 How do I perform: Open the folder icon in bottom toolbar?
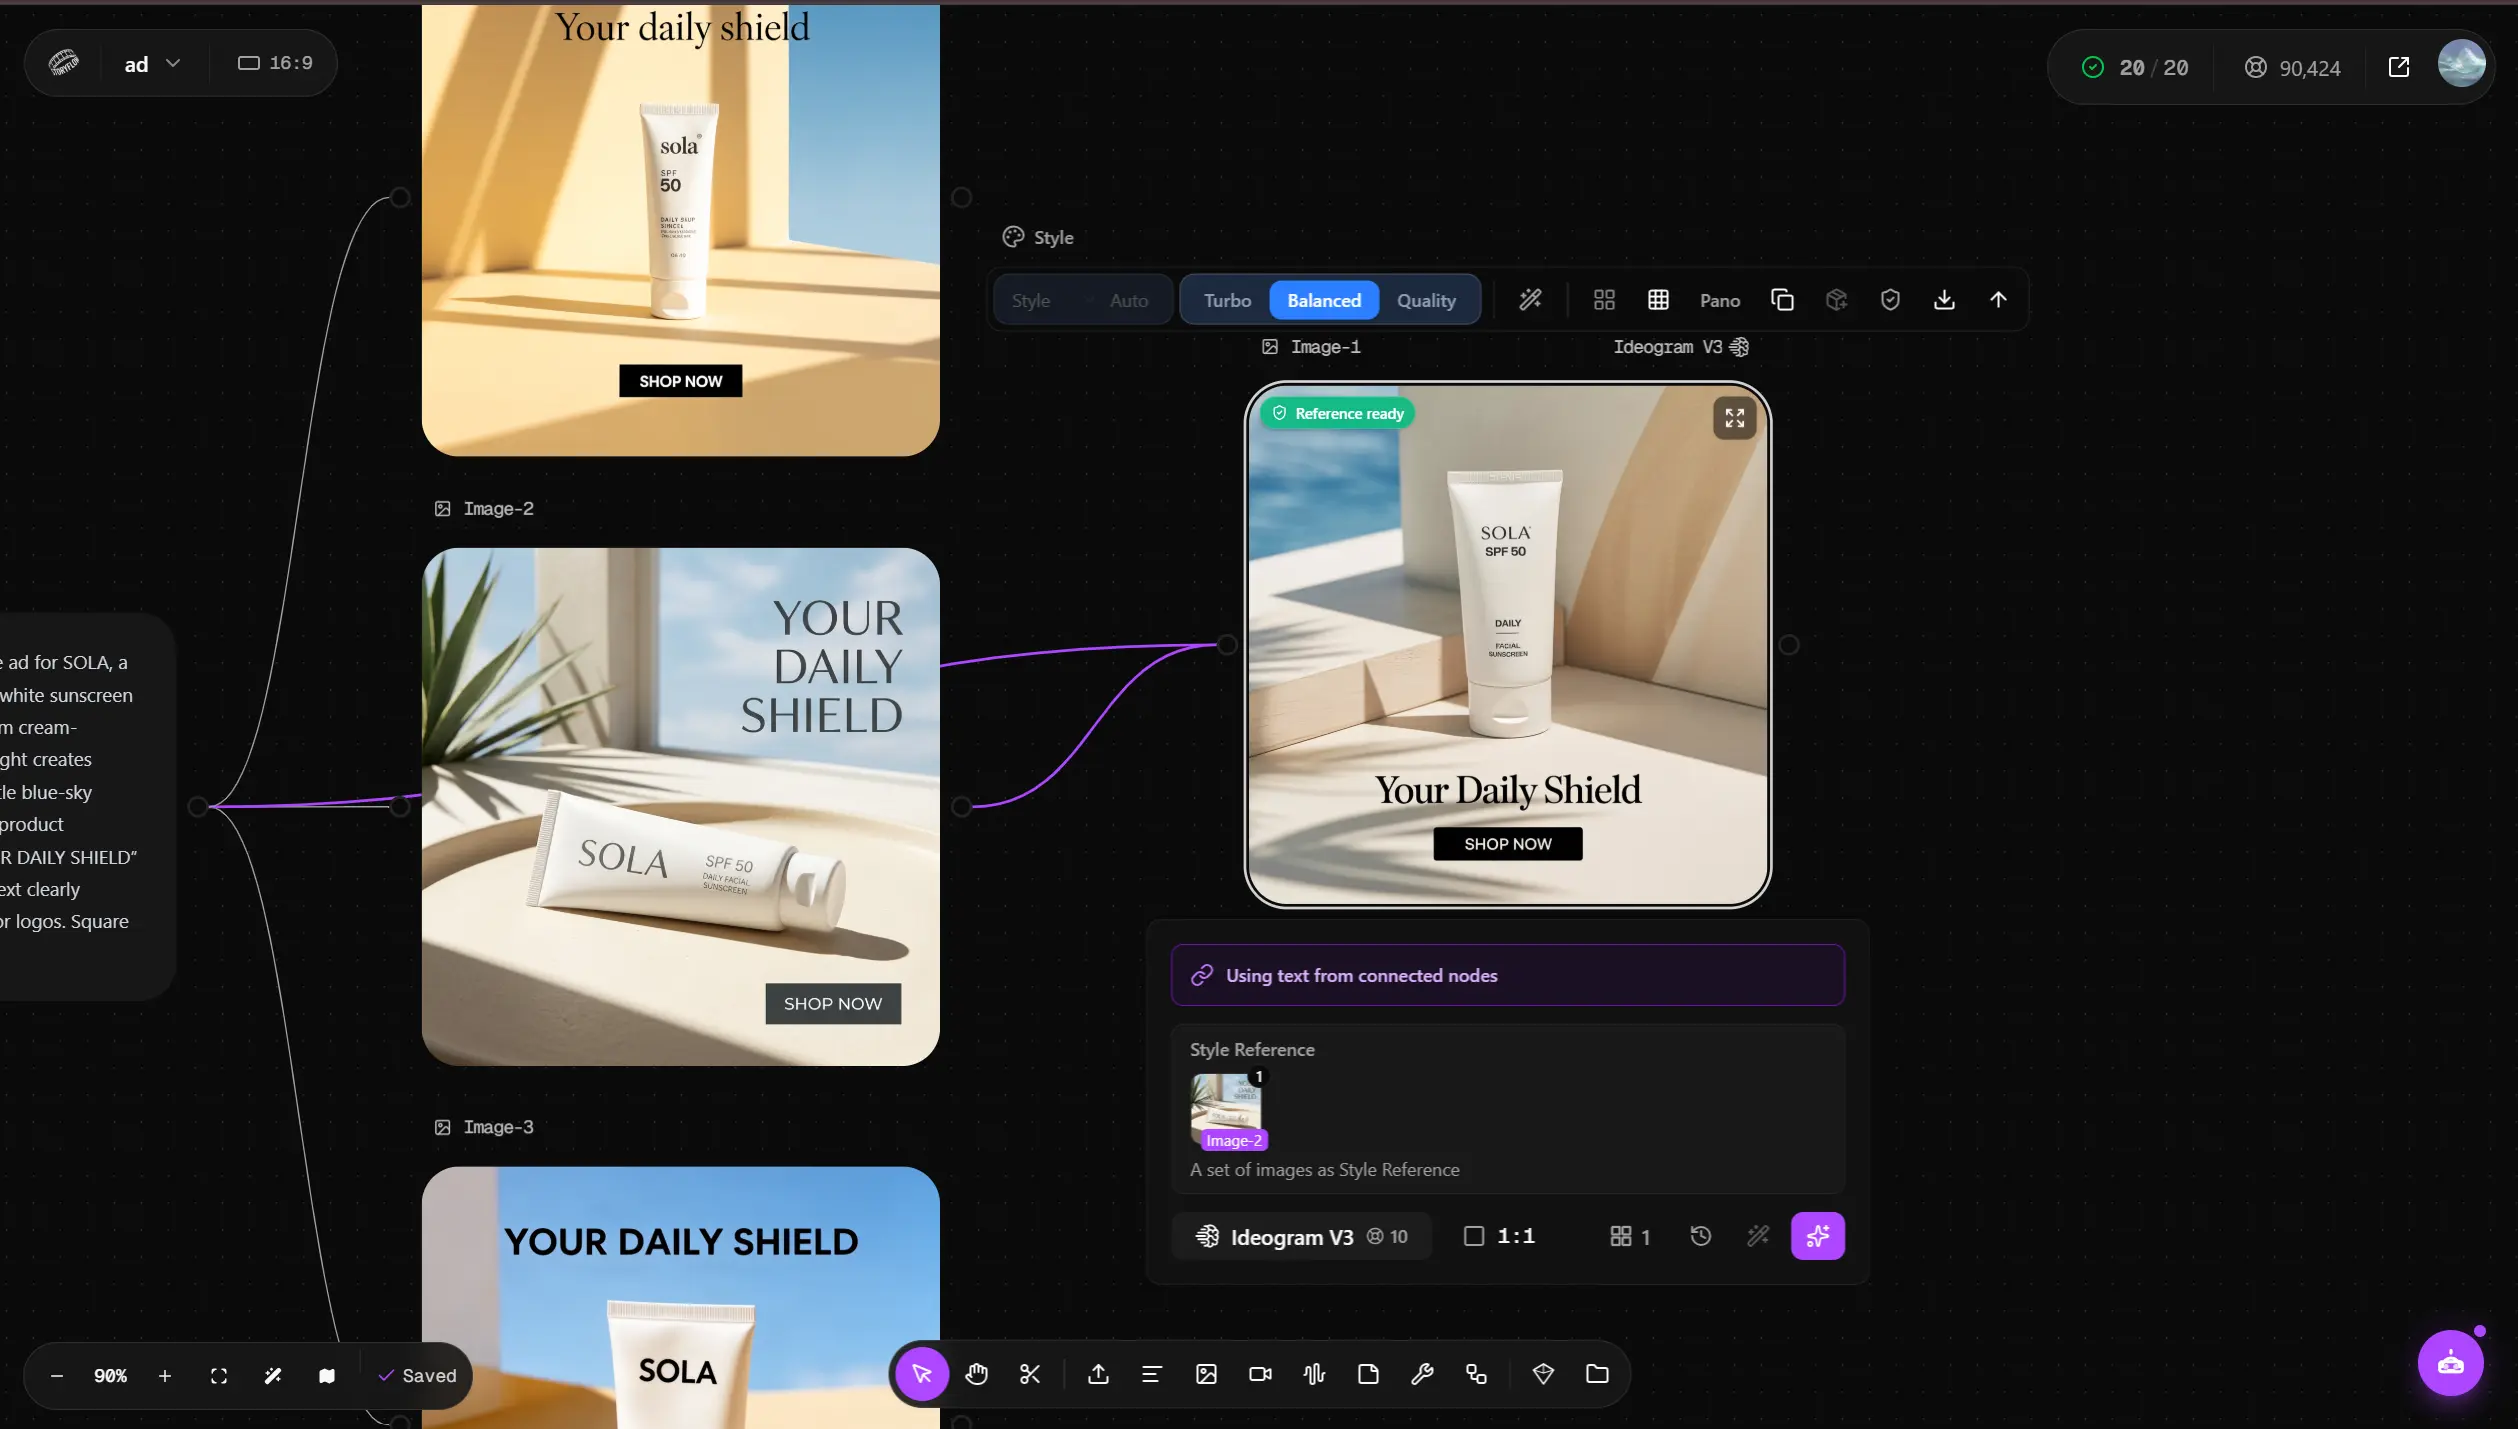(x=1597, y=1374)
